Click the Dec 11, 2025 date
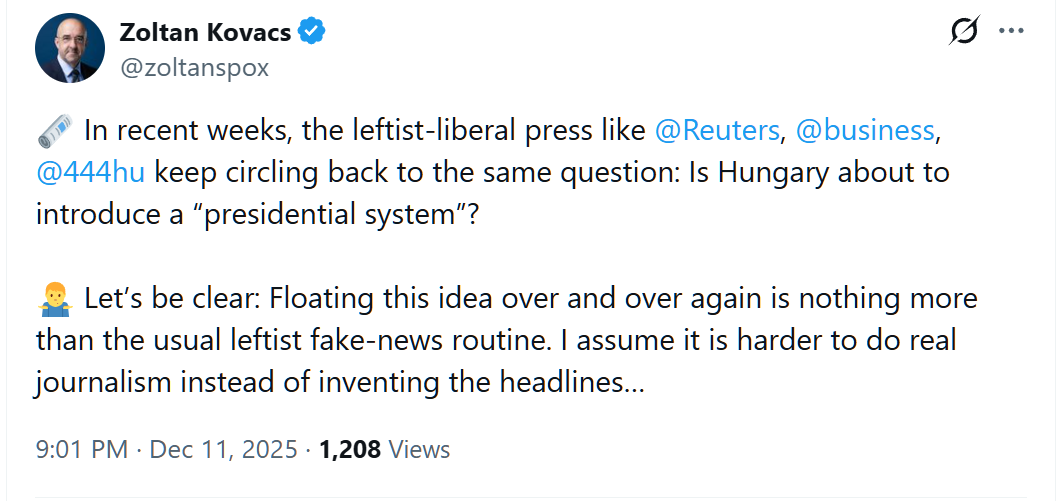This screenshot has width=1059, height=501. tap(223, 449)
